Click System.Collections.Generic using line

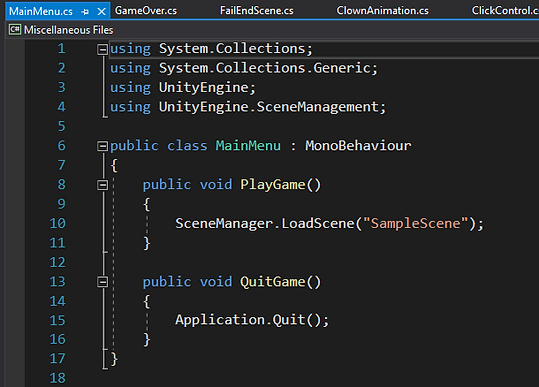pos(244,68)
